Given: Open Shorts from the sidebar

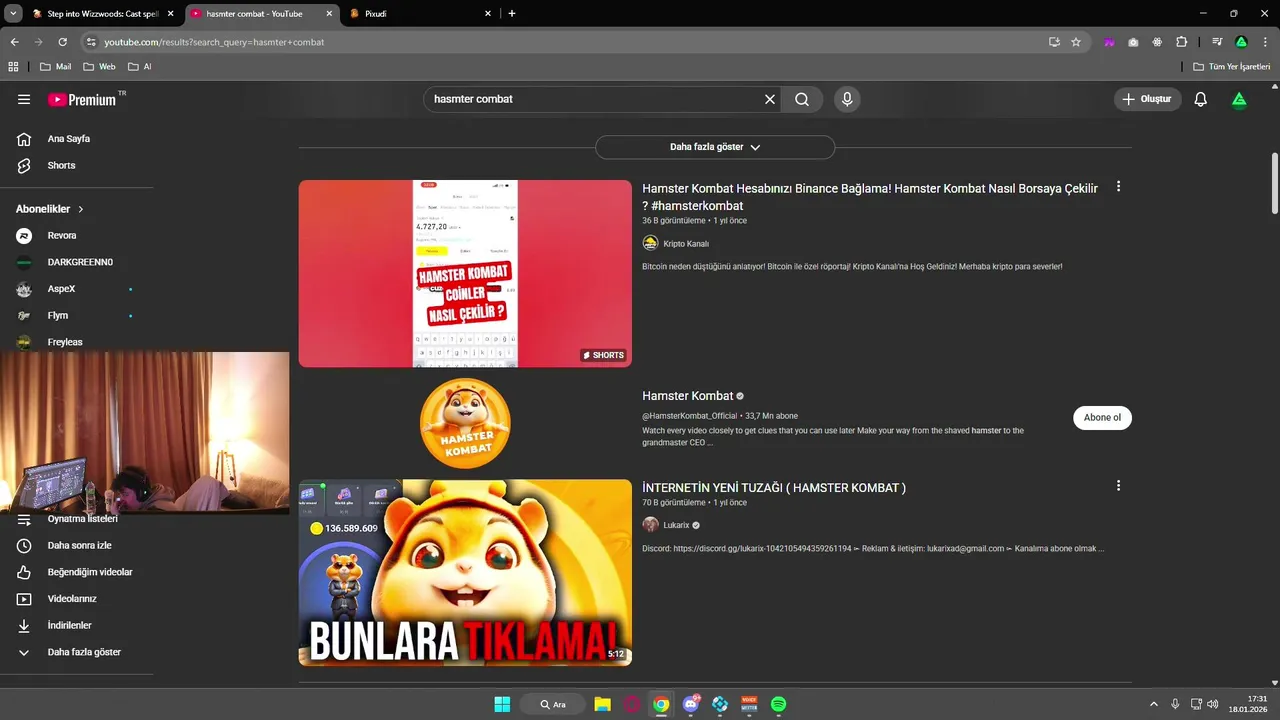Looking at the screenshot, I should (x=61, y=165).
